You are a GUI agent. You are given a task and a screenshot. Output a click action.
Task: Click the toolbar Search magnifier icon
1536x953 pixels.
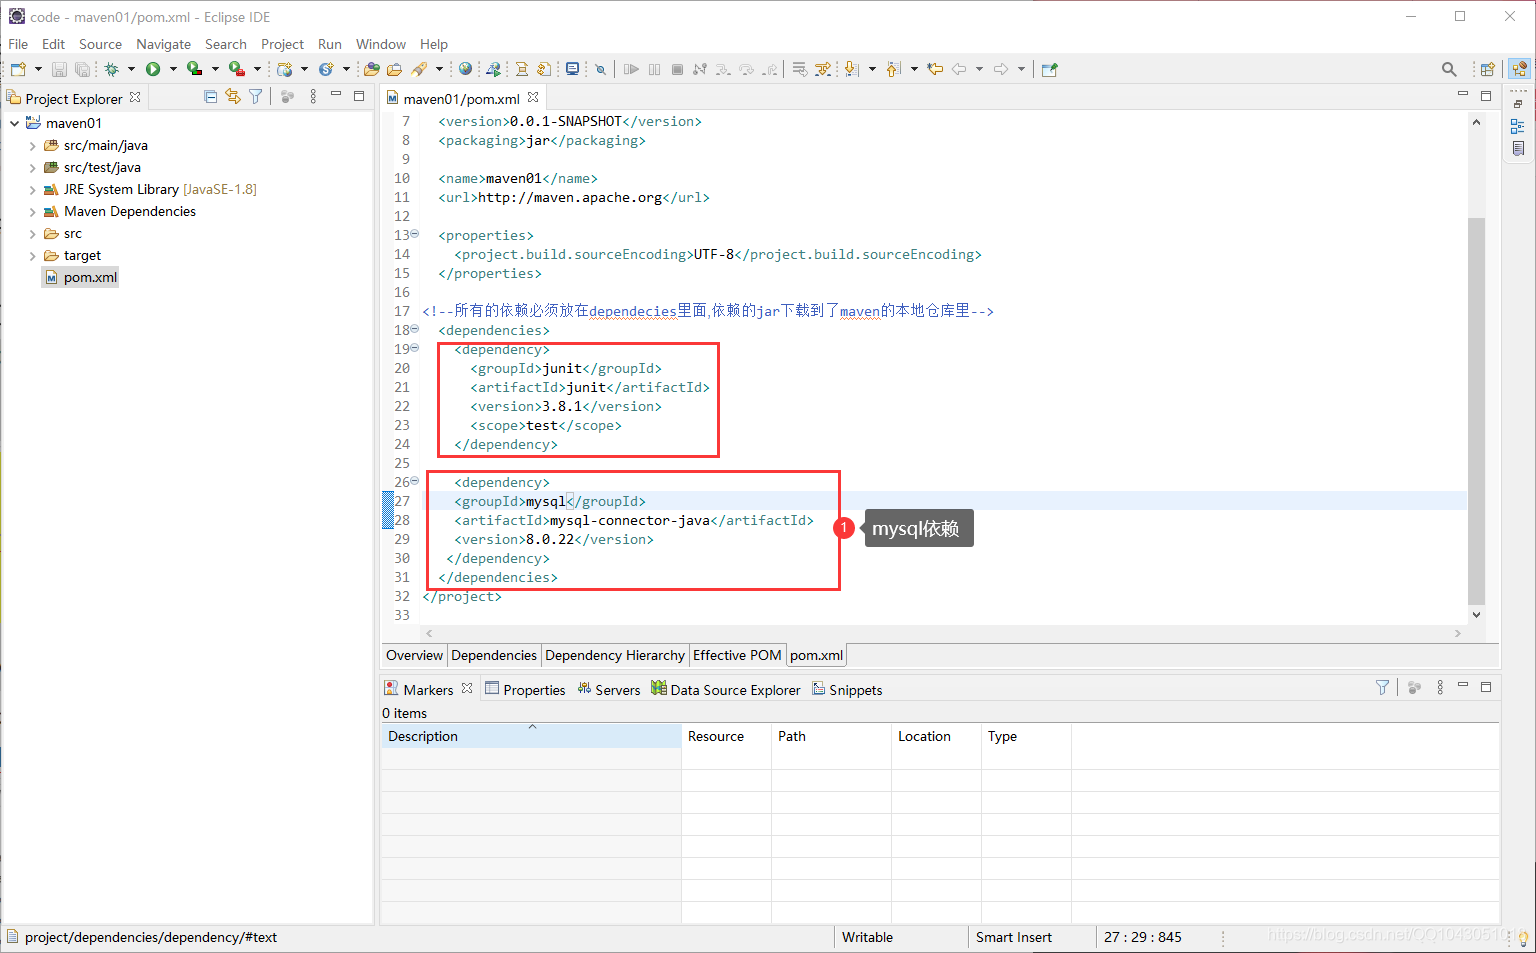(x=1449, y=69)
